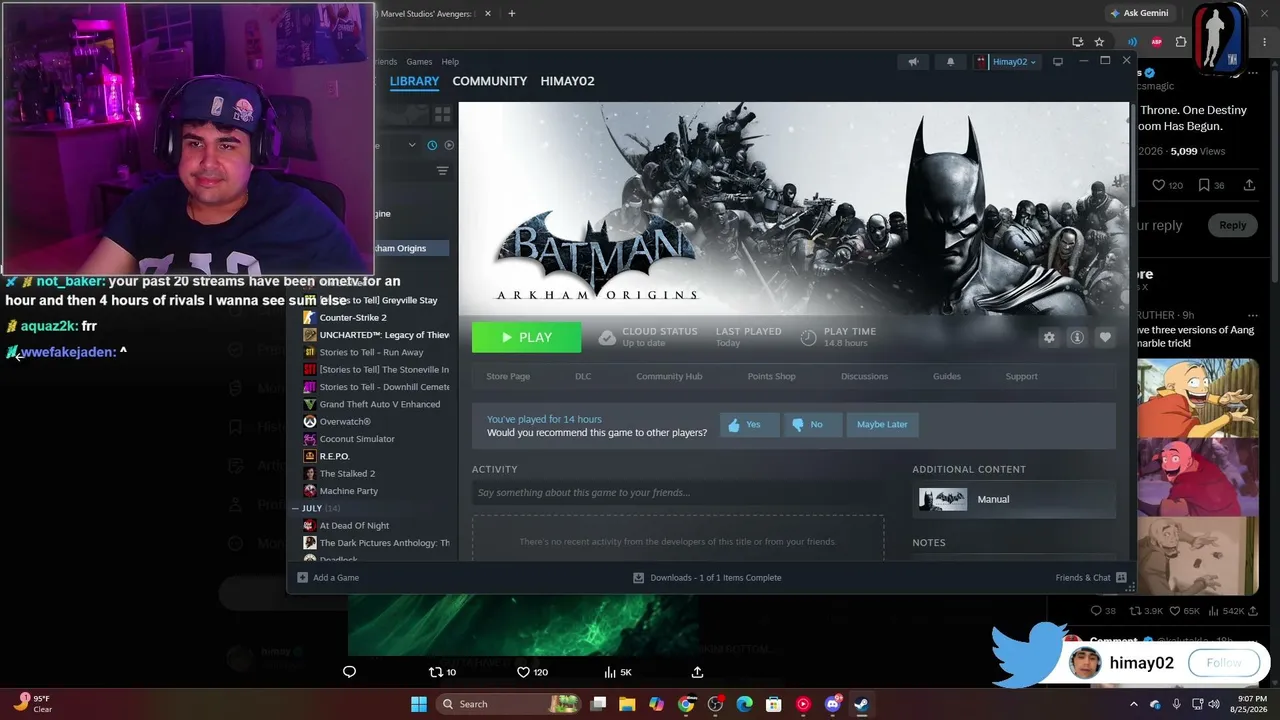1280x720 pixels.
Task: Share the tweet at the bottom
Action: 697,672
